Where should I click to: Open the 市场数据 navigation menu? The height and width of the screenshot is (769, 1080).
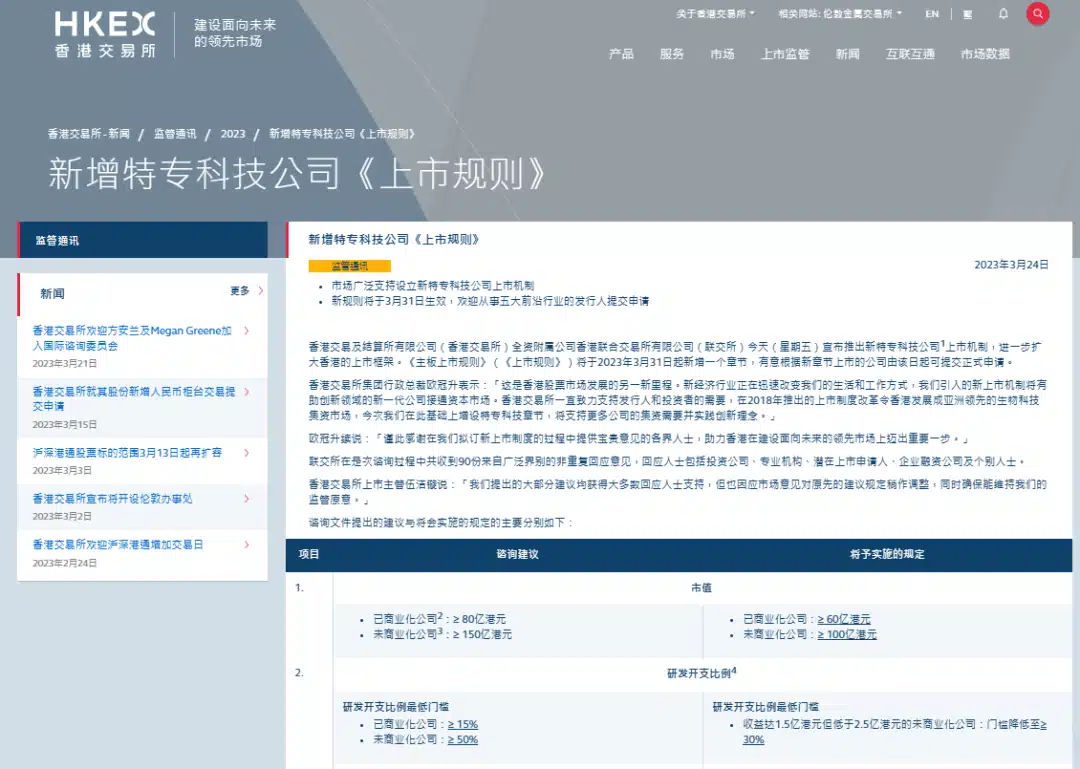point(985,54)
